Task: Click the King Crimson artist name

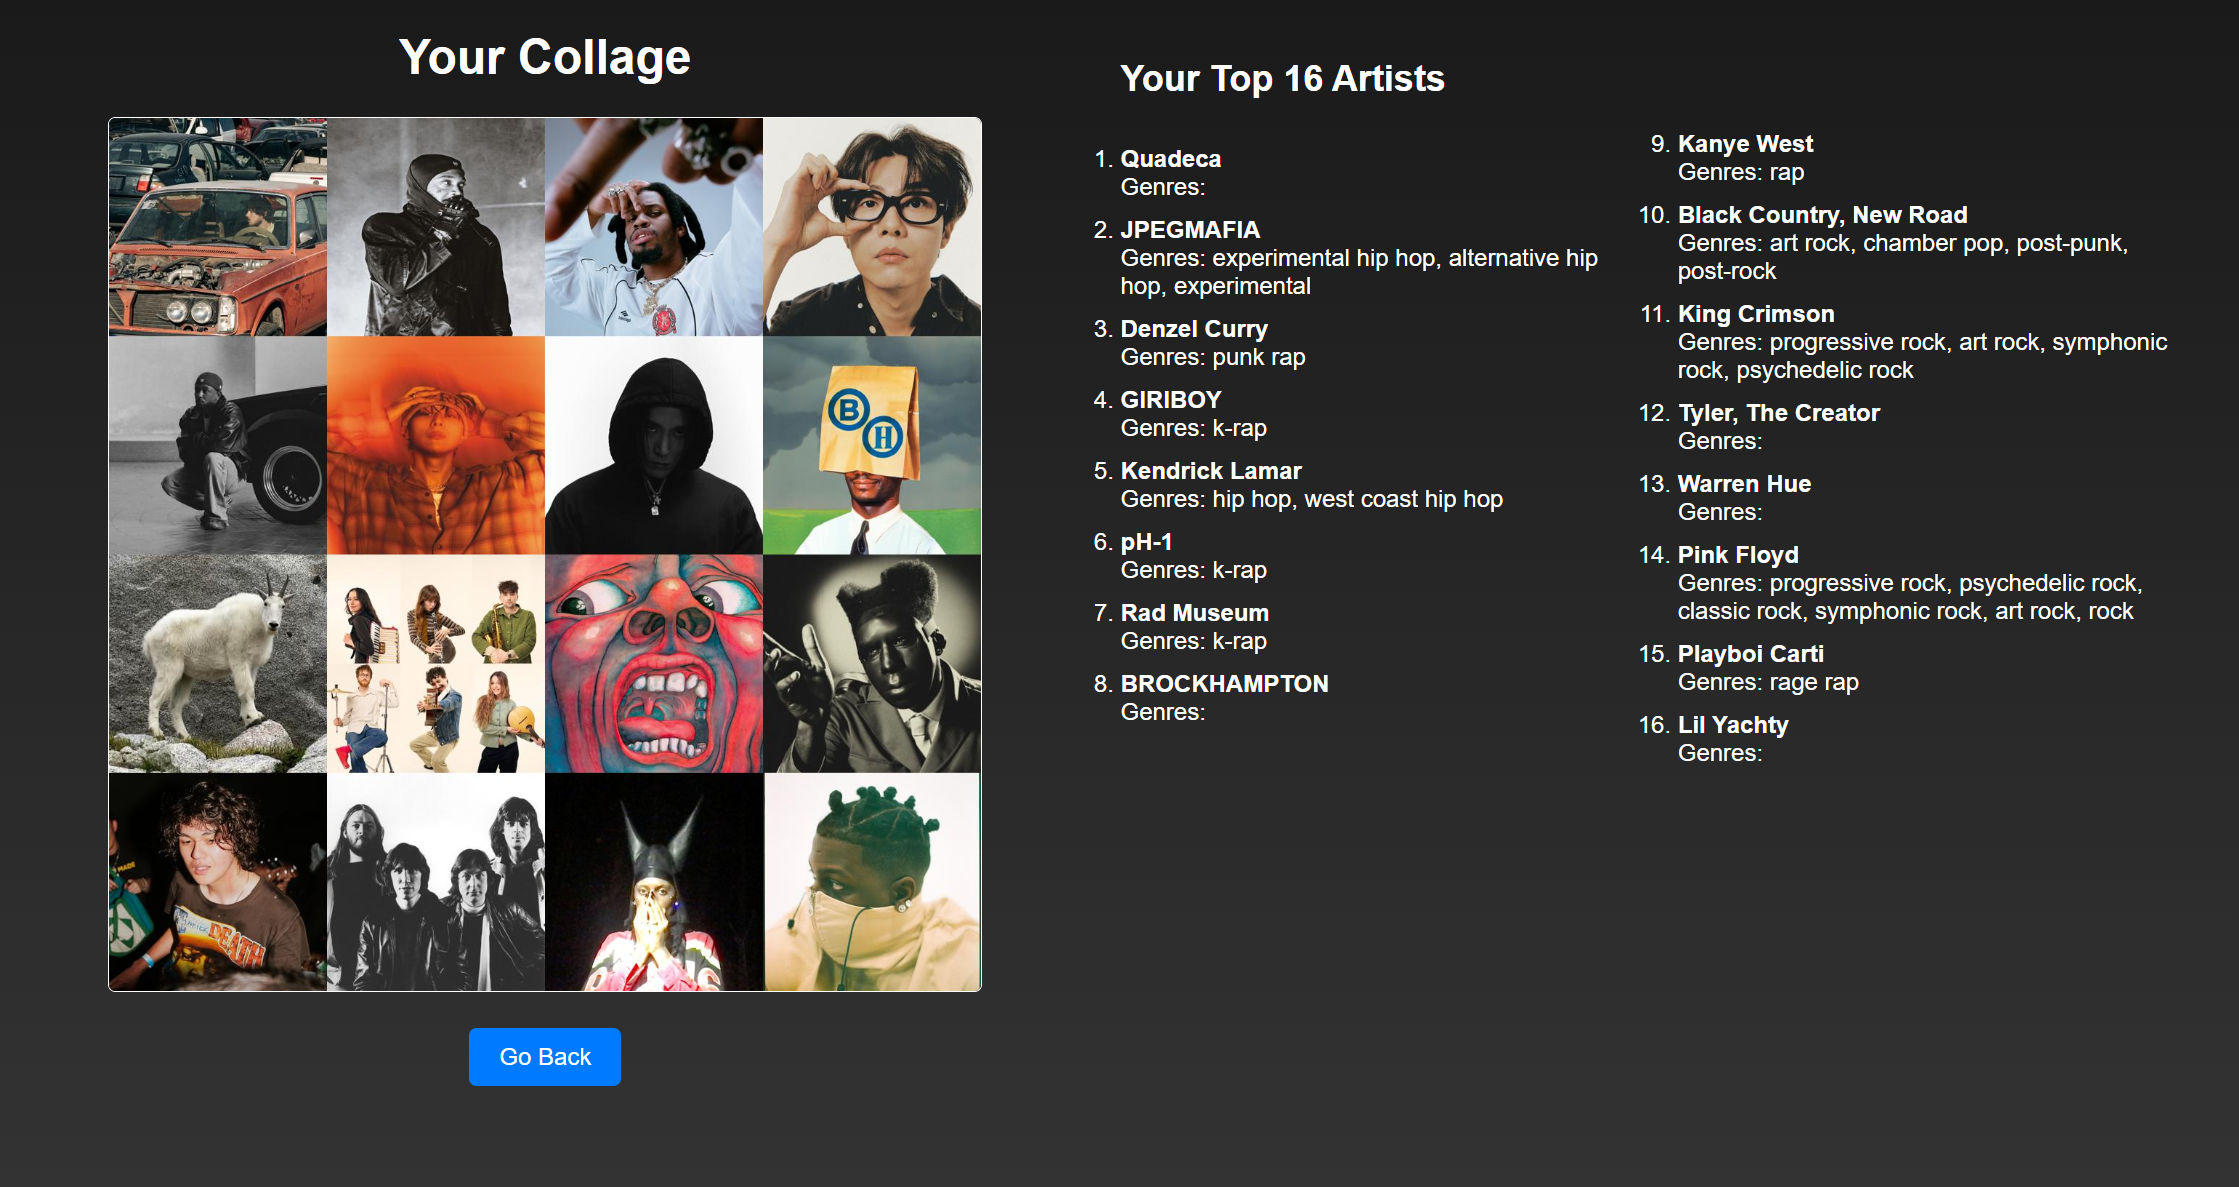Action: [x=1755, y=314]
